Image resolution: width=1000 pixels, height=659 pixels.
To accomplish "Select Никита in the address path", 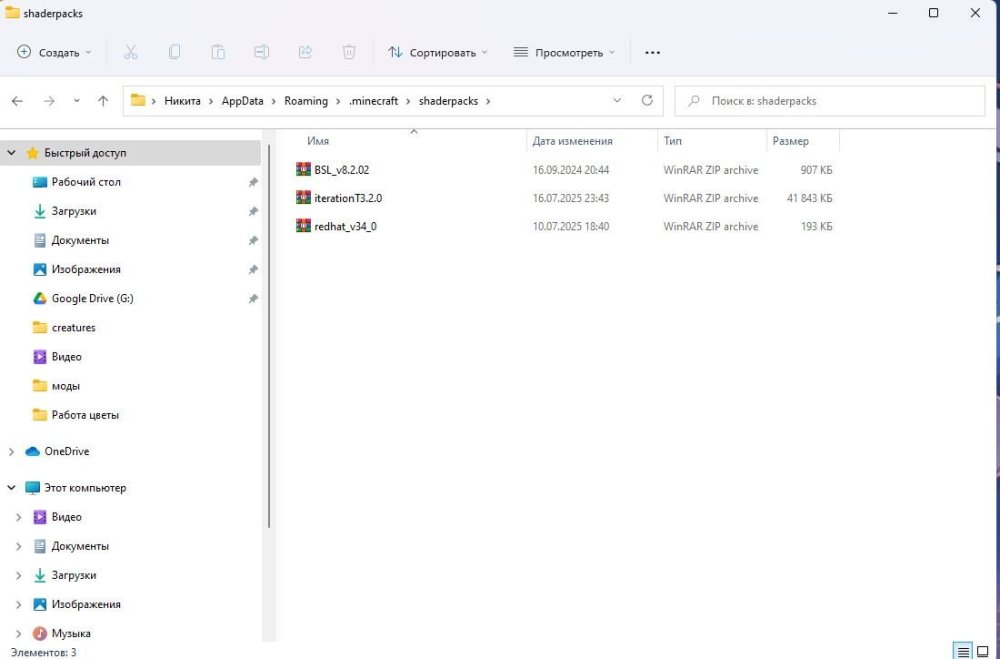I will 182,101.
